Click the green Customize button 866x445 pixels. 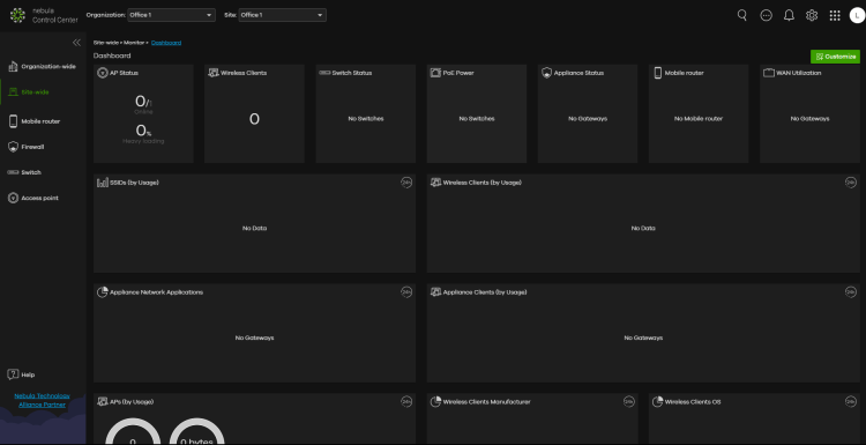835,57
